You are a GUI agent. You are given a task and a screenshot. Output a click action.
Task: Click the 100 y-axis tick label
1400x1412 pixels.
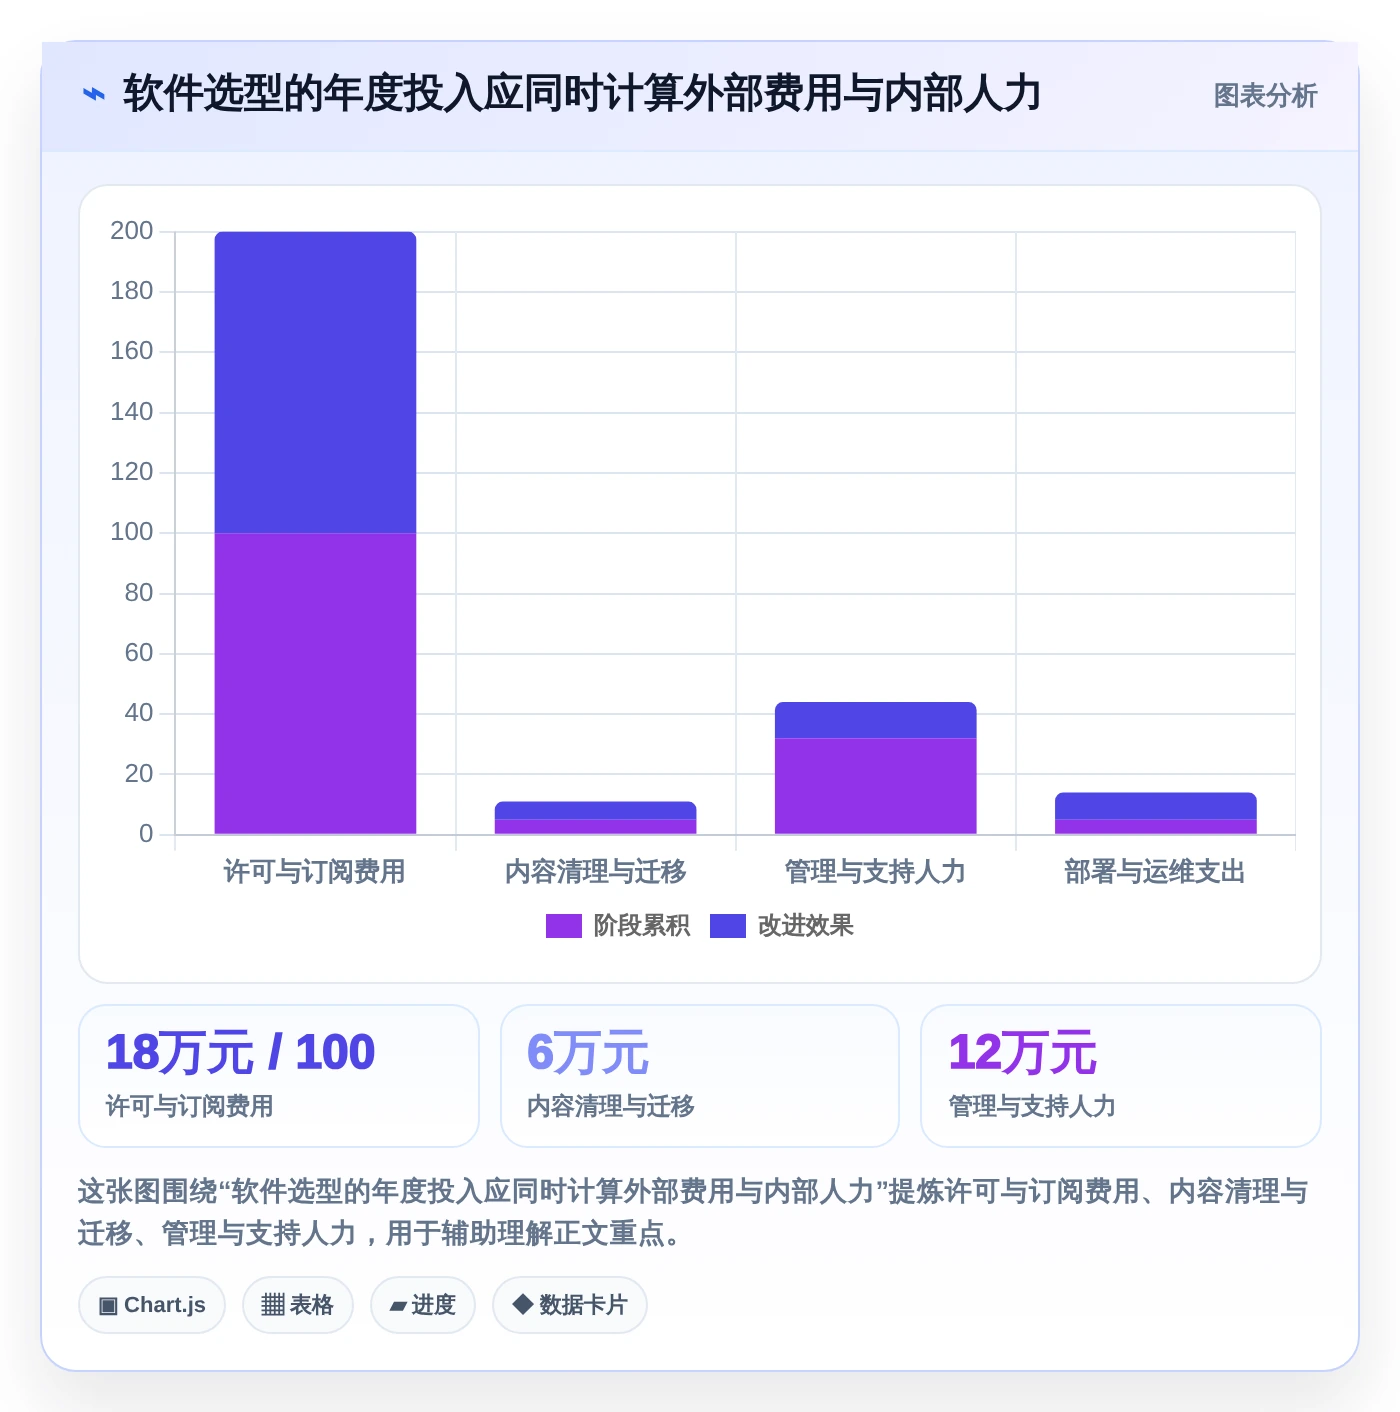coord(132,532)
